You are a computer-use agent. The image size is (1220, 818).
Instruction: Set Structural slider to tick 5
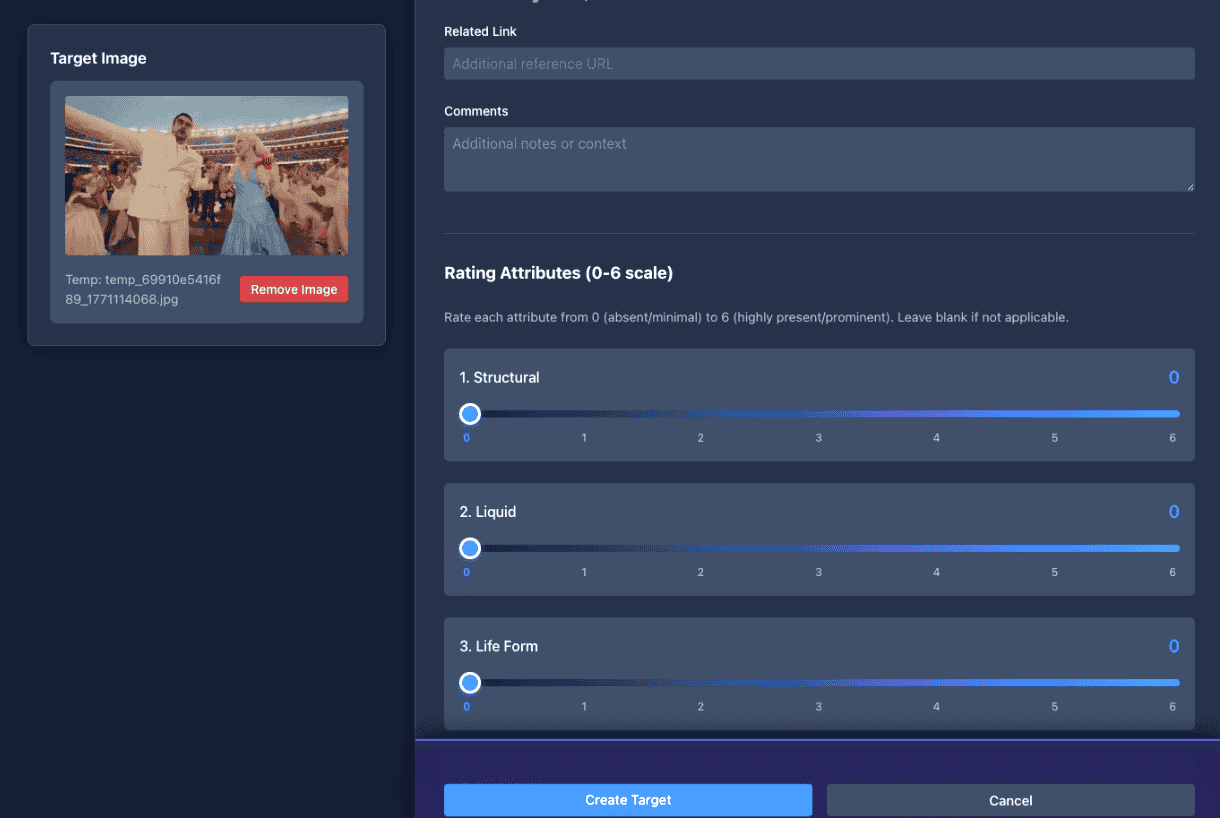1053,414
